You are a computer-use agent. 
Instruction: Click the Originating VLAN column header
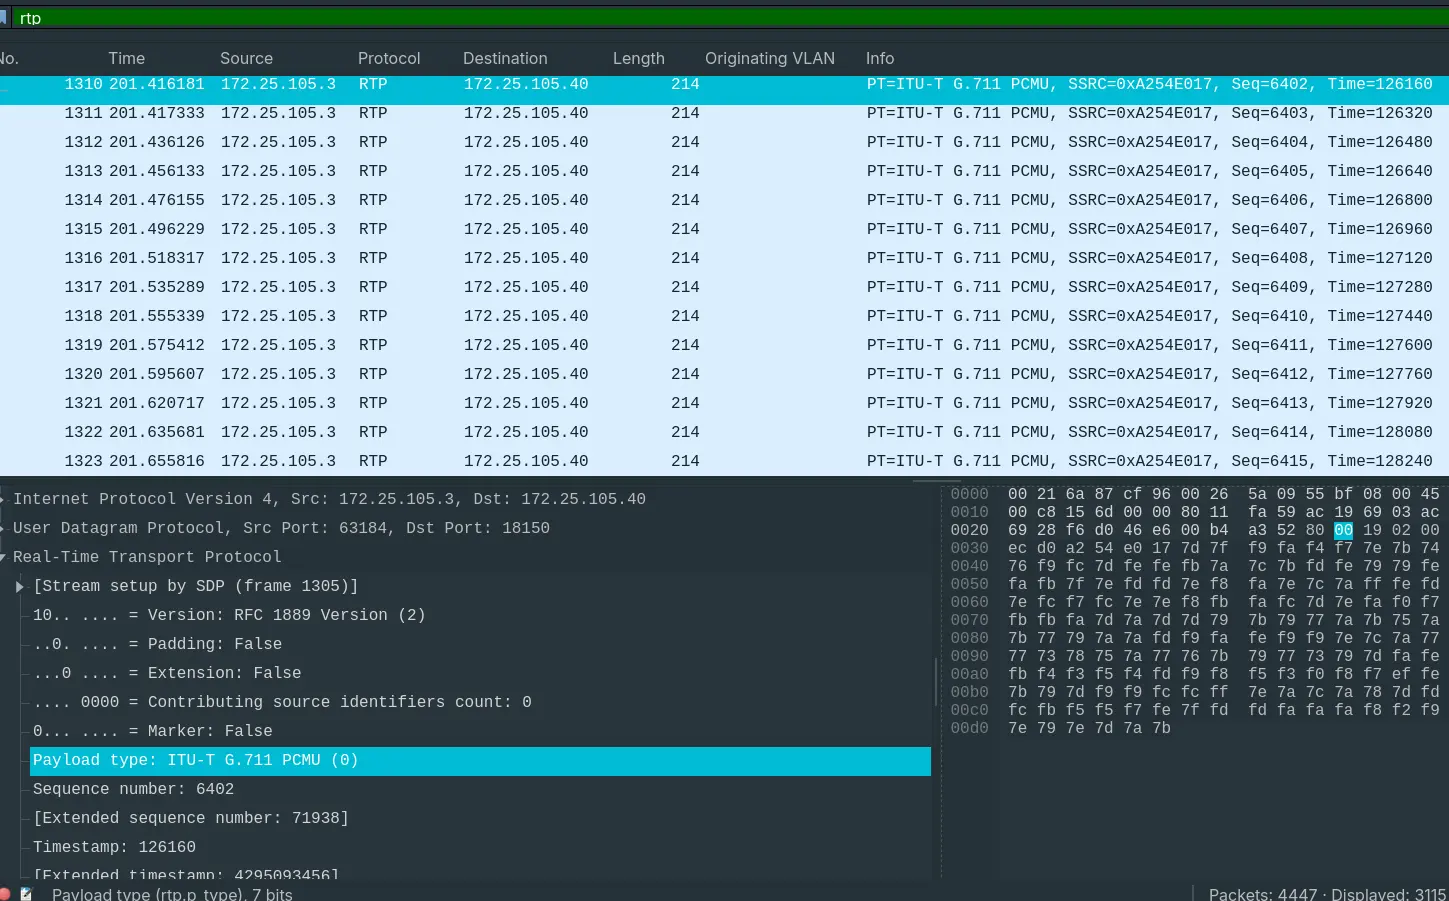pos(769,58)
